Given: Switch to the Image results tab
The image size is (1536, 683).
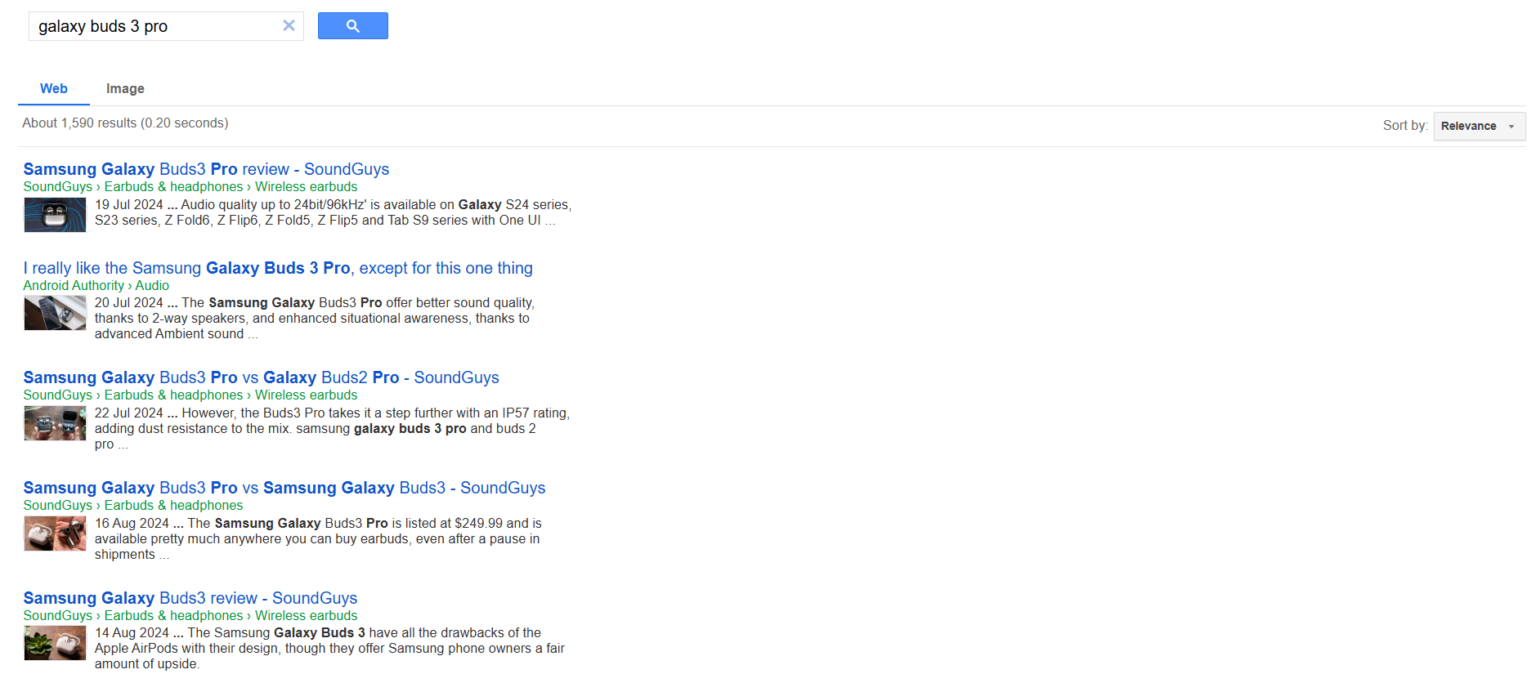Looking at the screenshot, I should coord(124,88).
